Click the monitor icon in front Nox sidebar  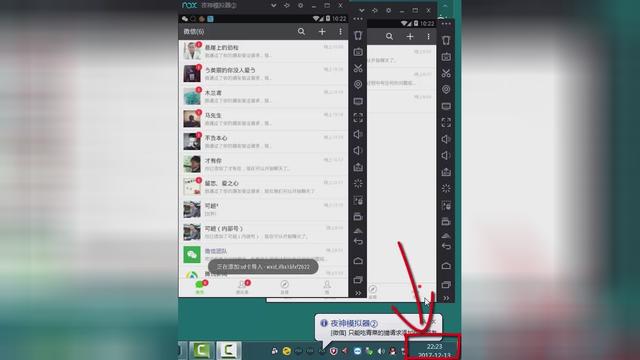tap(358, 101)
